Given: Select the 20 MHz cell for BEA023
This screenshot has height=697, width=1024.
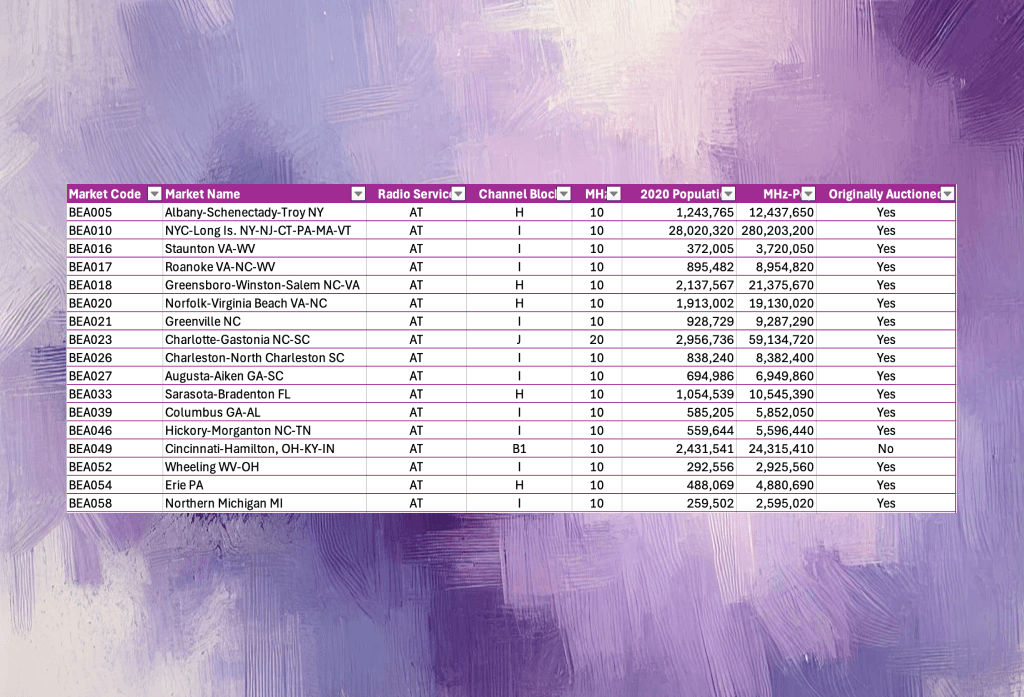Looking at the screenshot, I should 597,339.
